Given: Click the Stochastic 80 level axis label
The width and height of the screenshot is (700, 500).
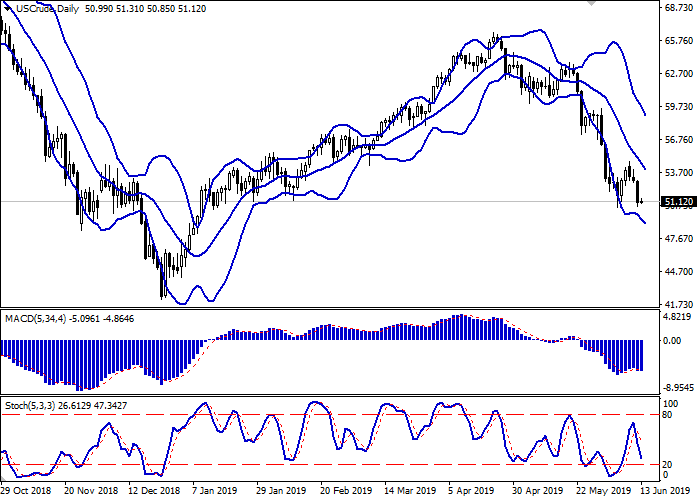Looking at the screenshot, I should point(668,414).
